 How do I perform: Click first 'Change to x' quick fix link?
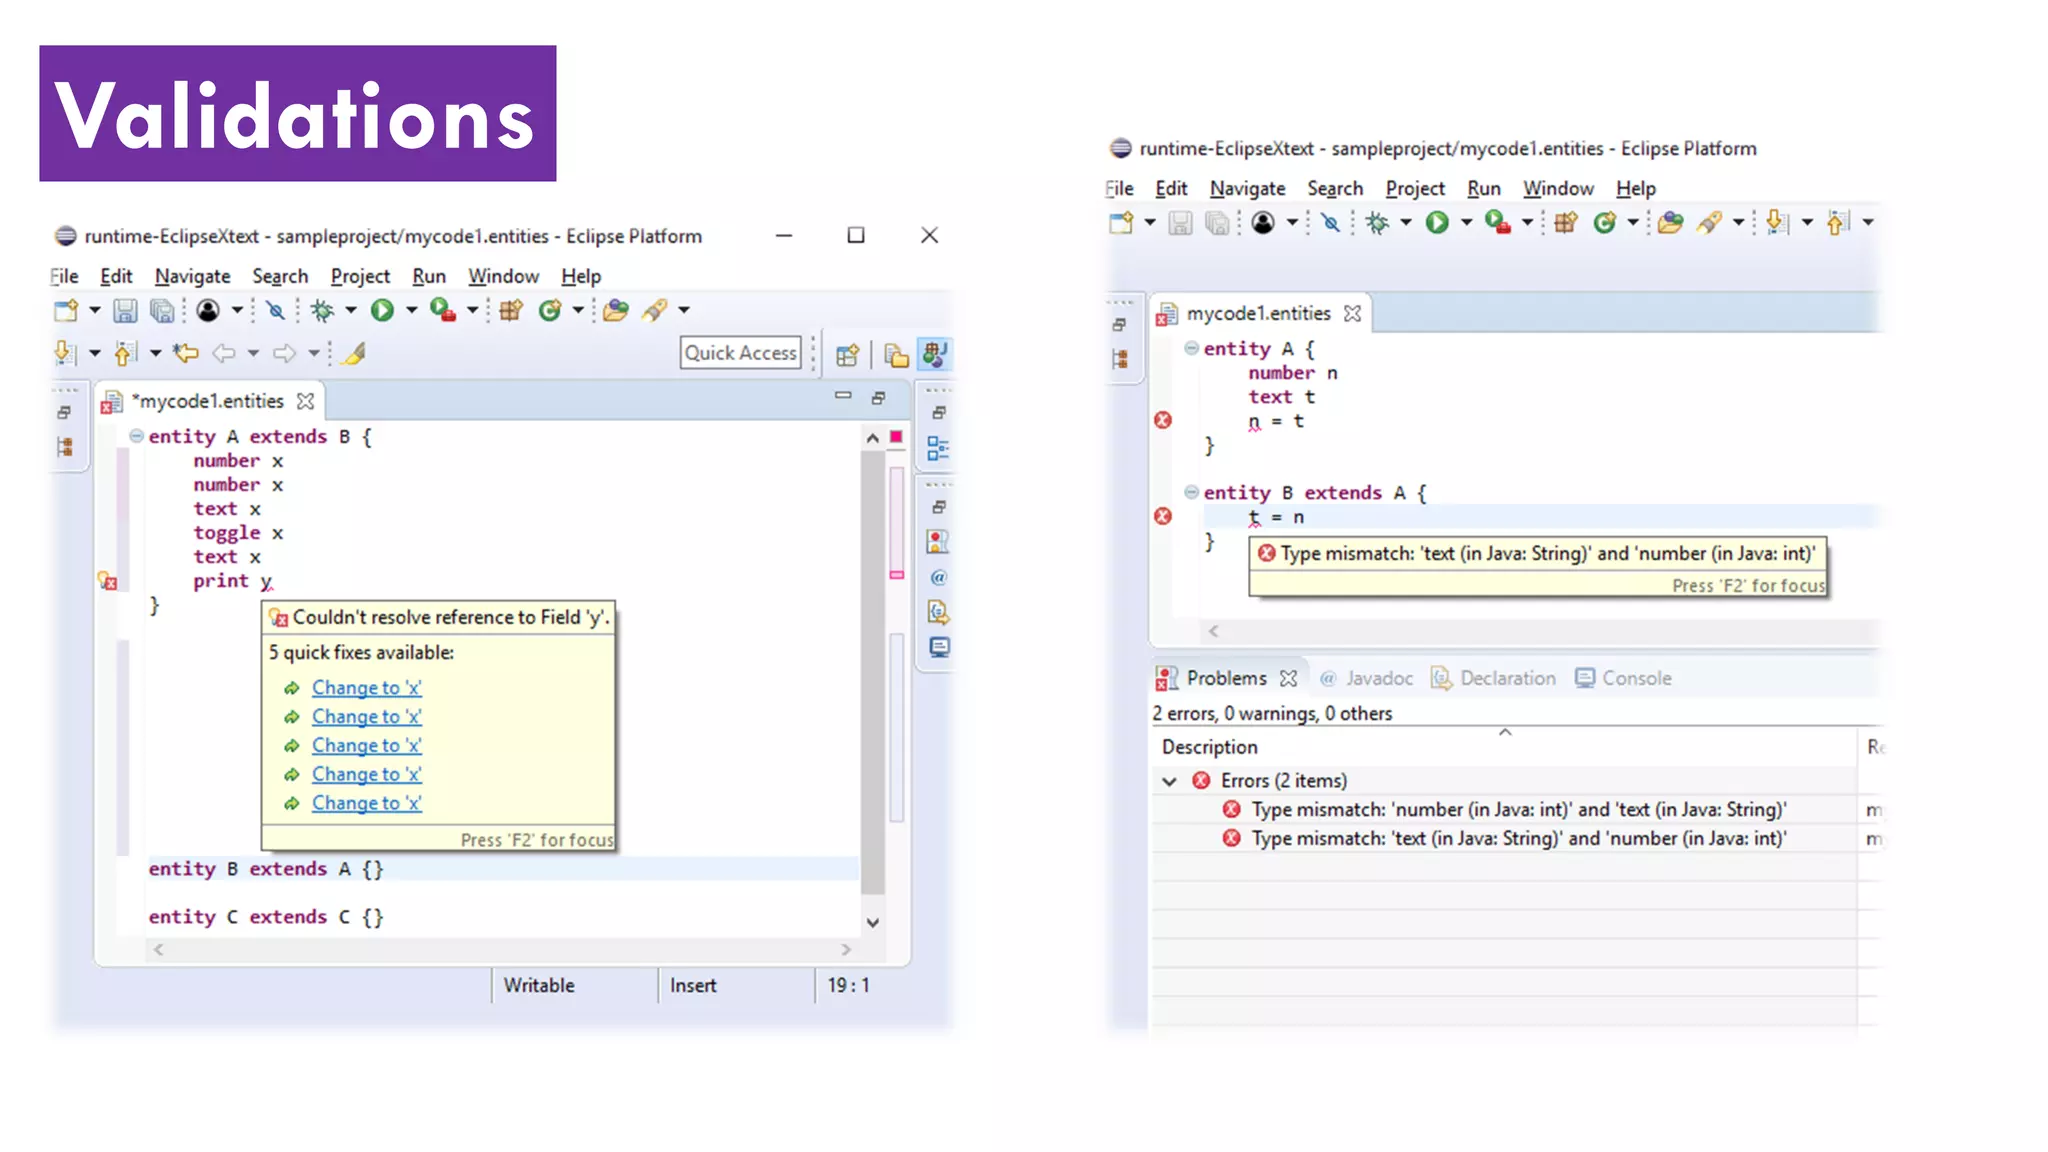coord(367,688)
